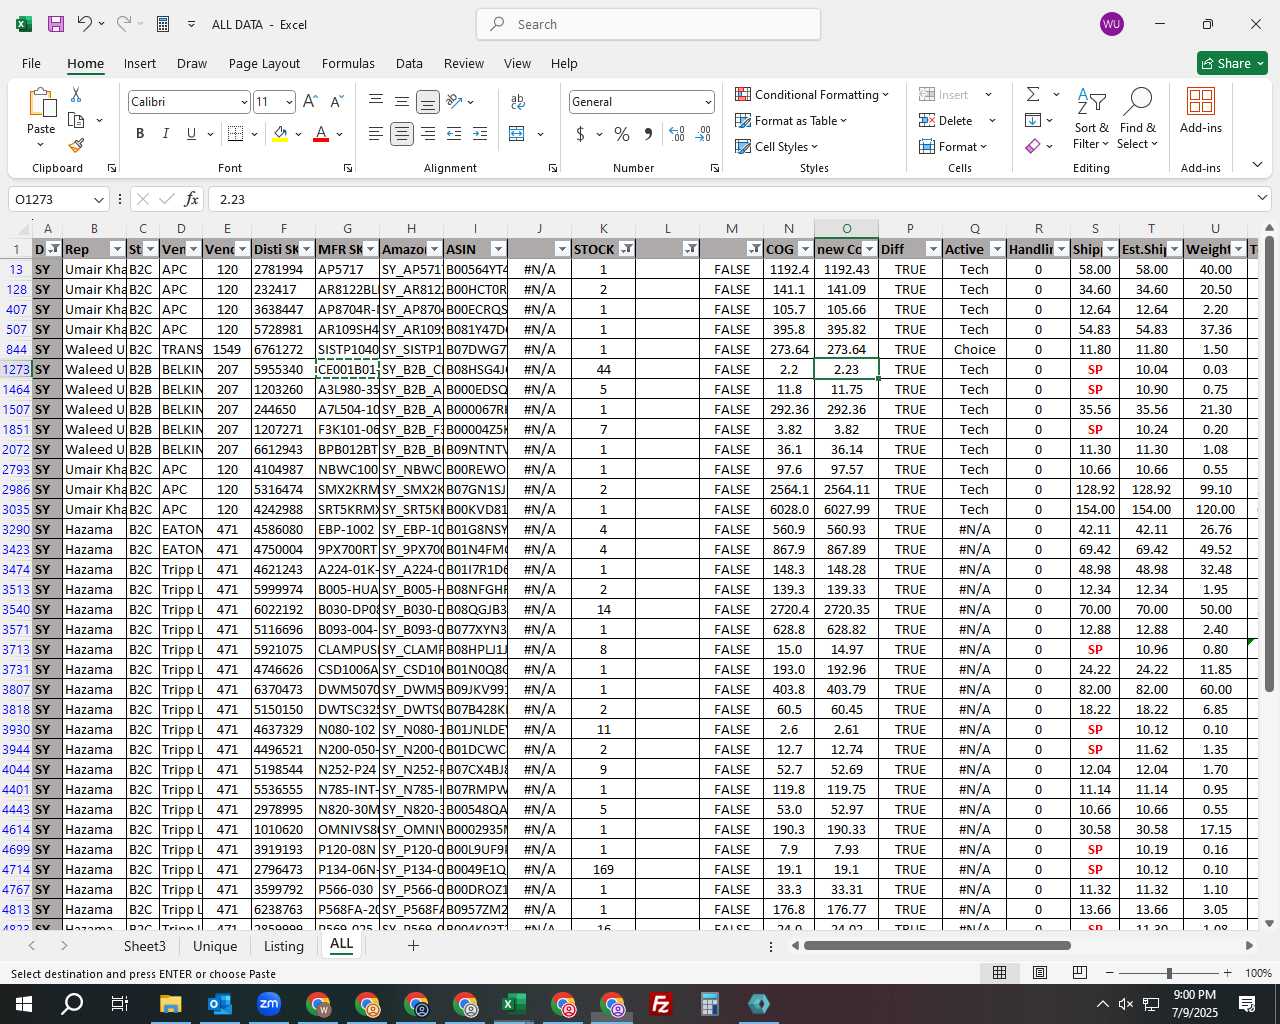
Task: Open the File menu
Action: (31, 63)
